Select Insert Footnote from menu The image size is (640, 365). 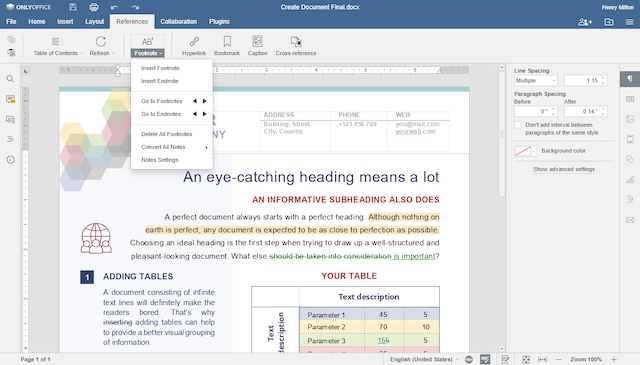point(171,68)
